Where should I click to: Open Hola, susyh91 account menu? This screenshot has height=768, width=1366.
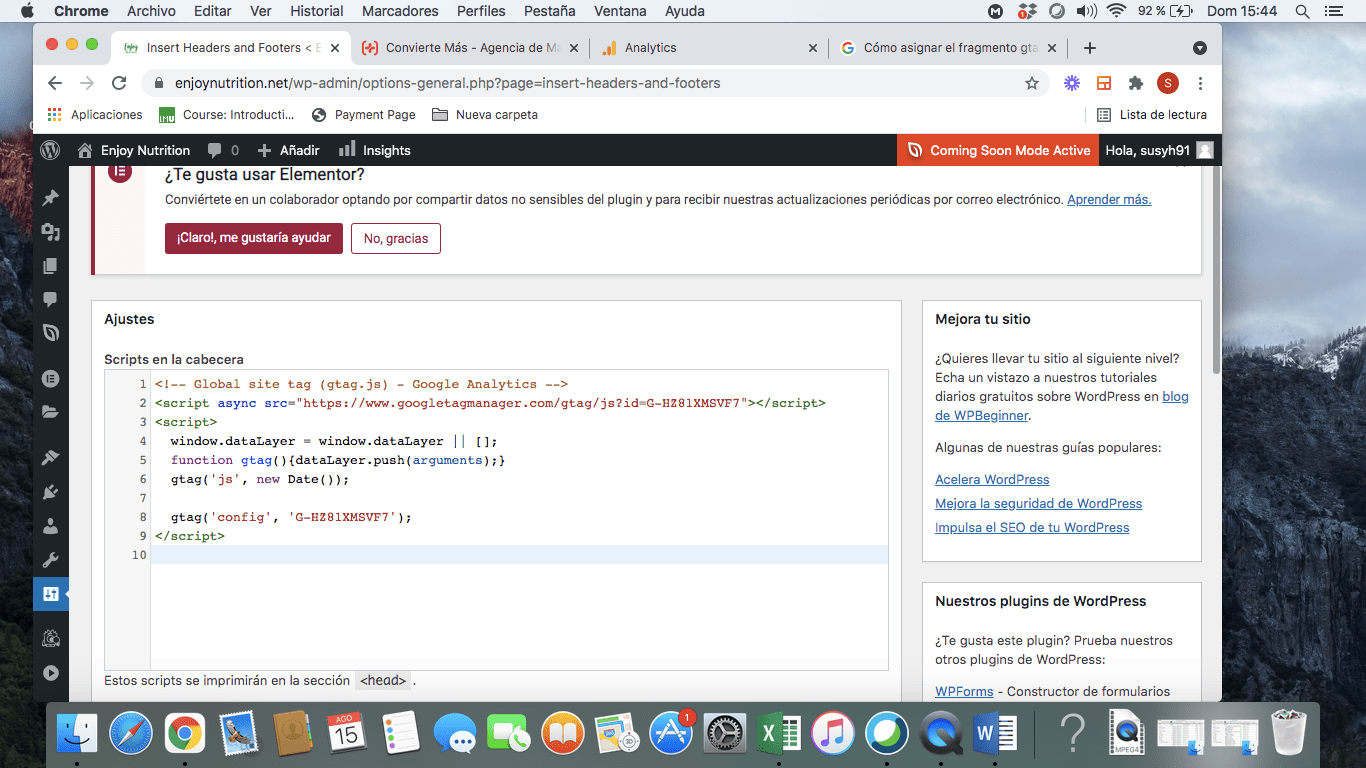point(1159,150)
